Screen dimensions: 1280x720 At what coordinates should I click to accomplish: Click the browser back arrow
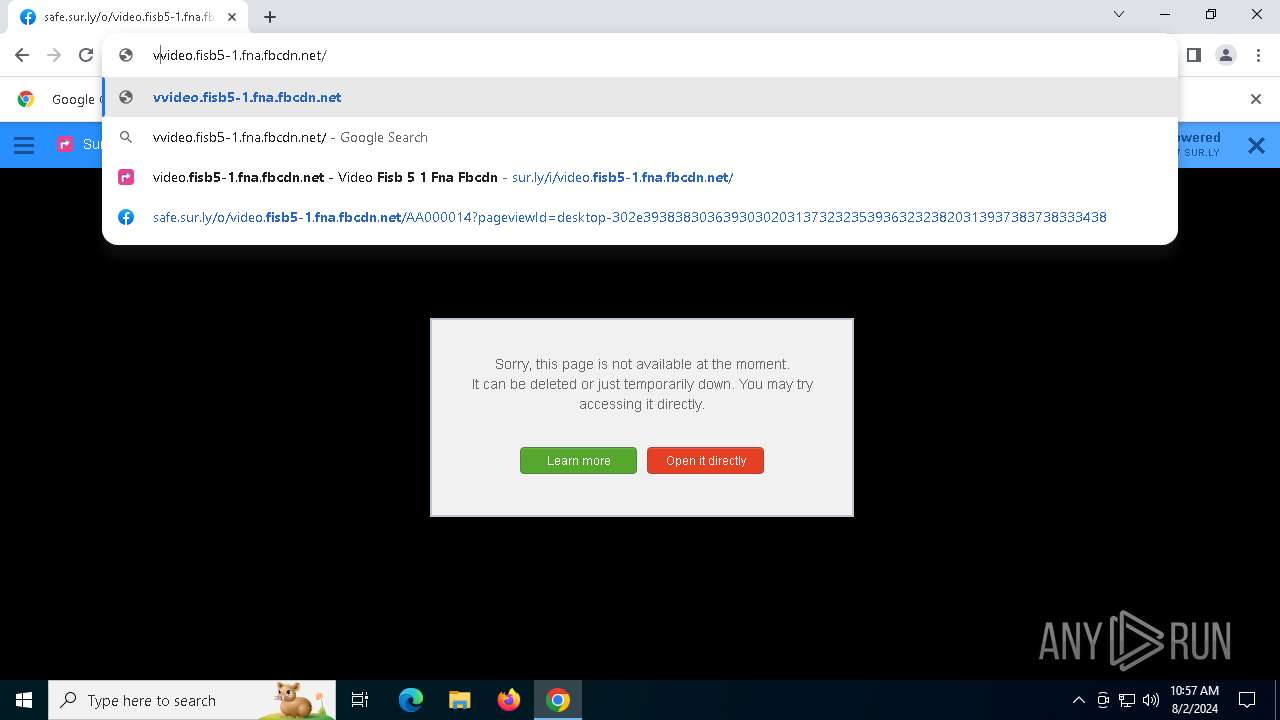22,55
